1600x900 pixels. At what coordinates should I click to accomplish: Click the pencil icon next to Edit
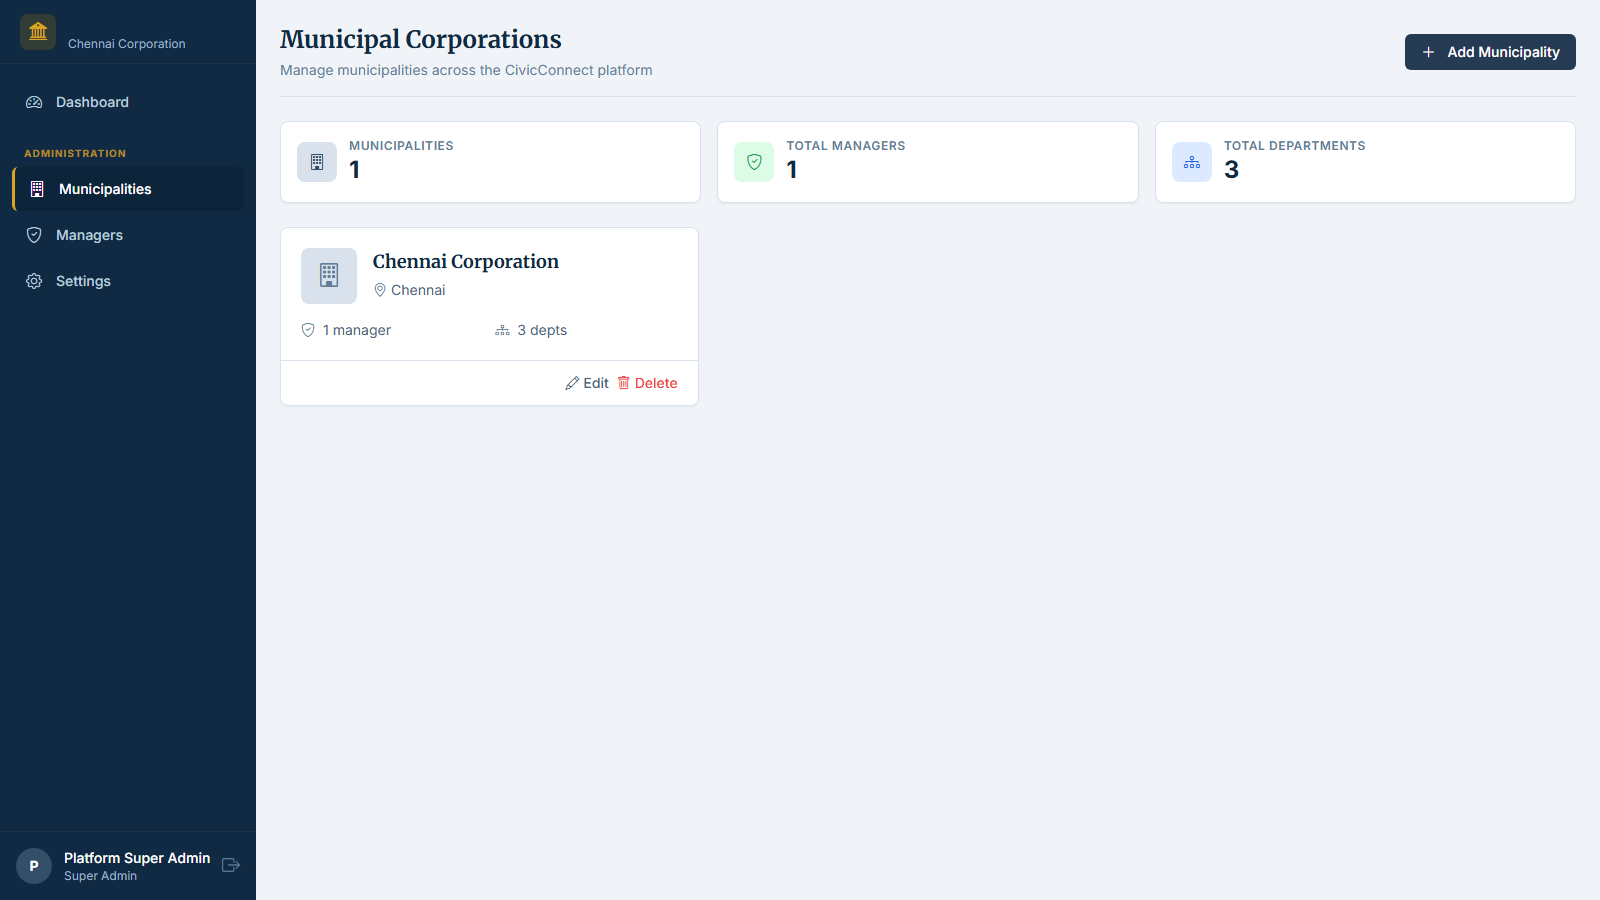[x=570, y=382]
